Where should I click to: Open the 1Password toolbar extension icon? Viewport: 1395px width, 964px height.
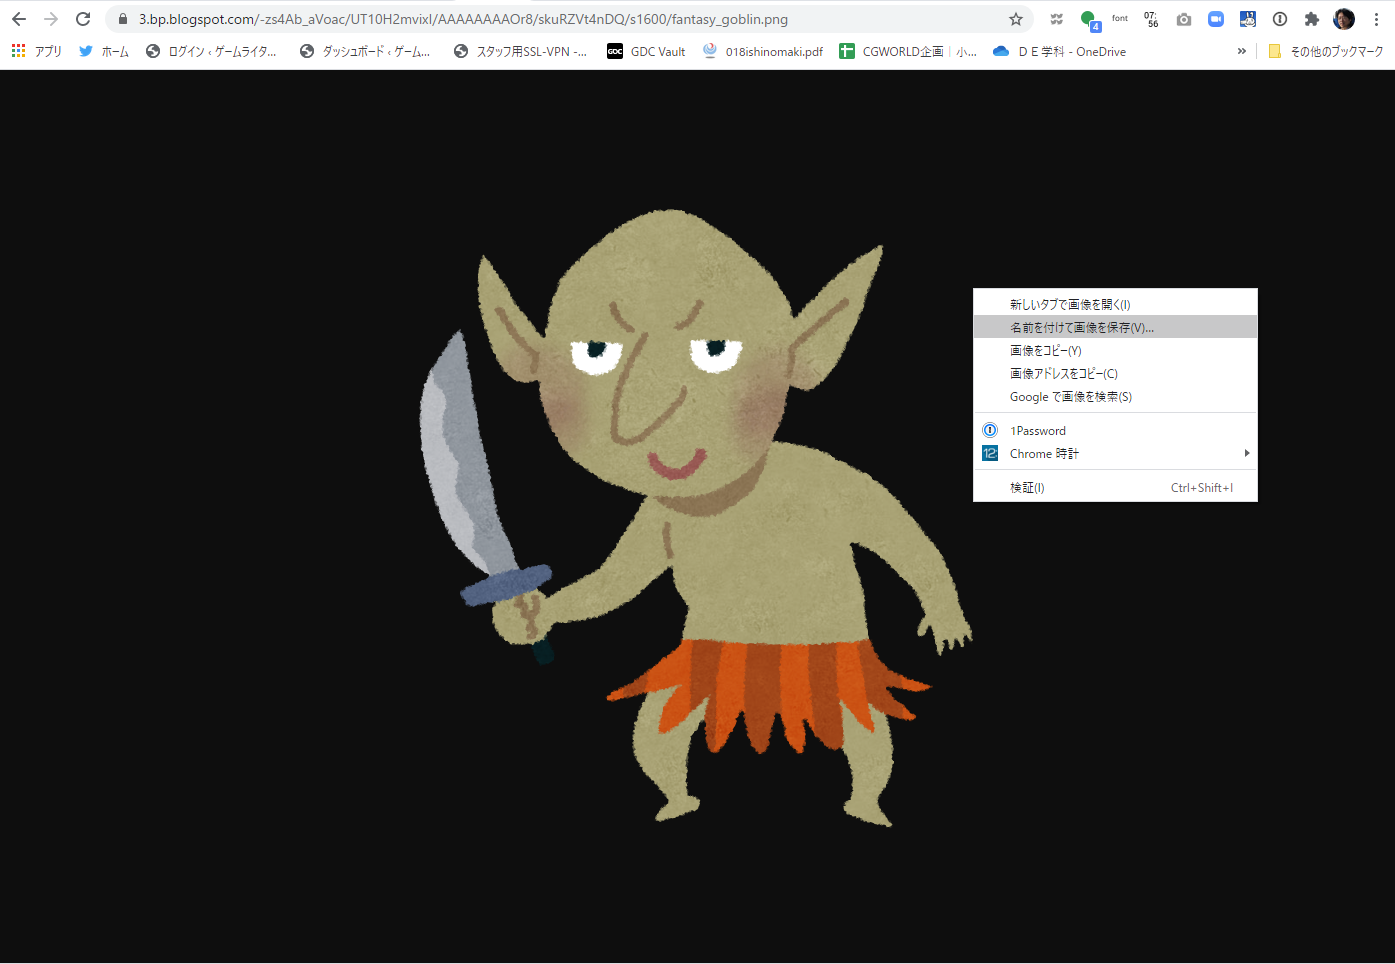[1280, 19]
